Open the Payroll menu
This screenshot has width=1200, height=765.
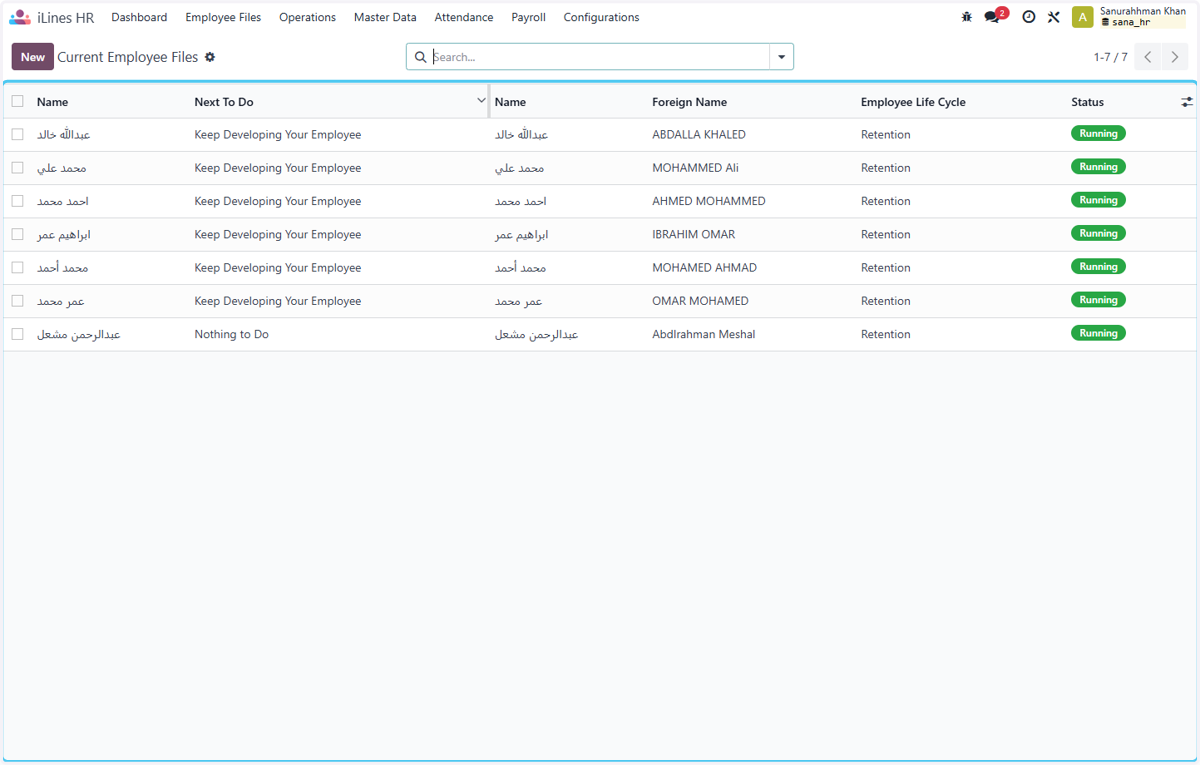point(528,17)
